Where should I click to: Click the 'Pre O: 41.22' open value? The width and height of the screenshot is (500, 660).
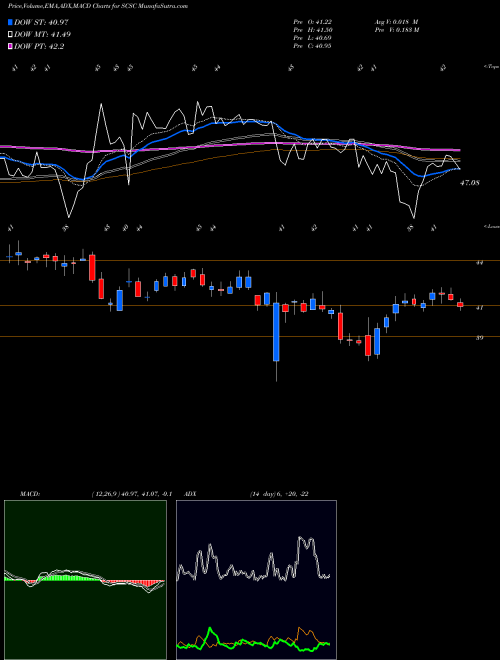[313, 22]
